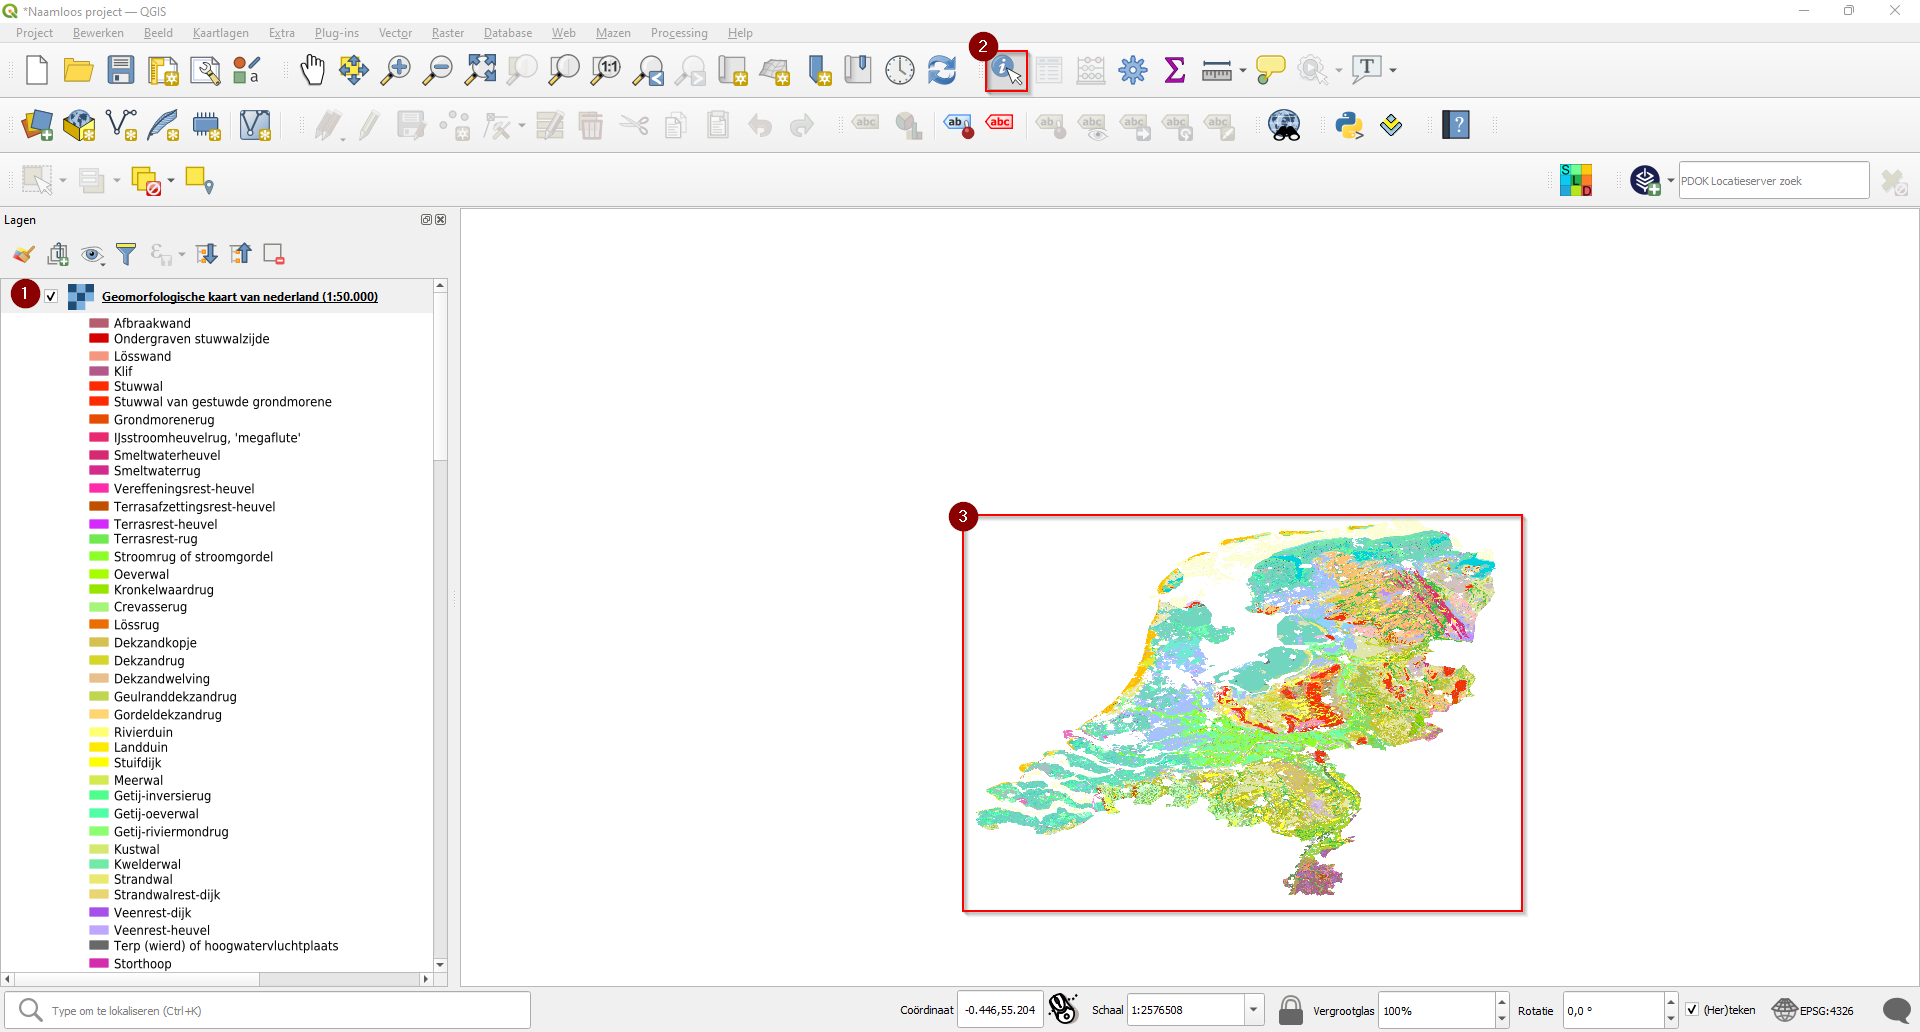Toggle the (Her)teken render checkbox
1920x1032 pixels.
point(1692,1010)
